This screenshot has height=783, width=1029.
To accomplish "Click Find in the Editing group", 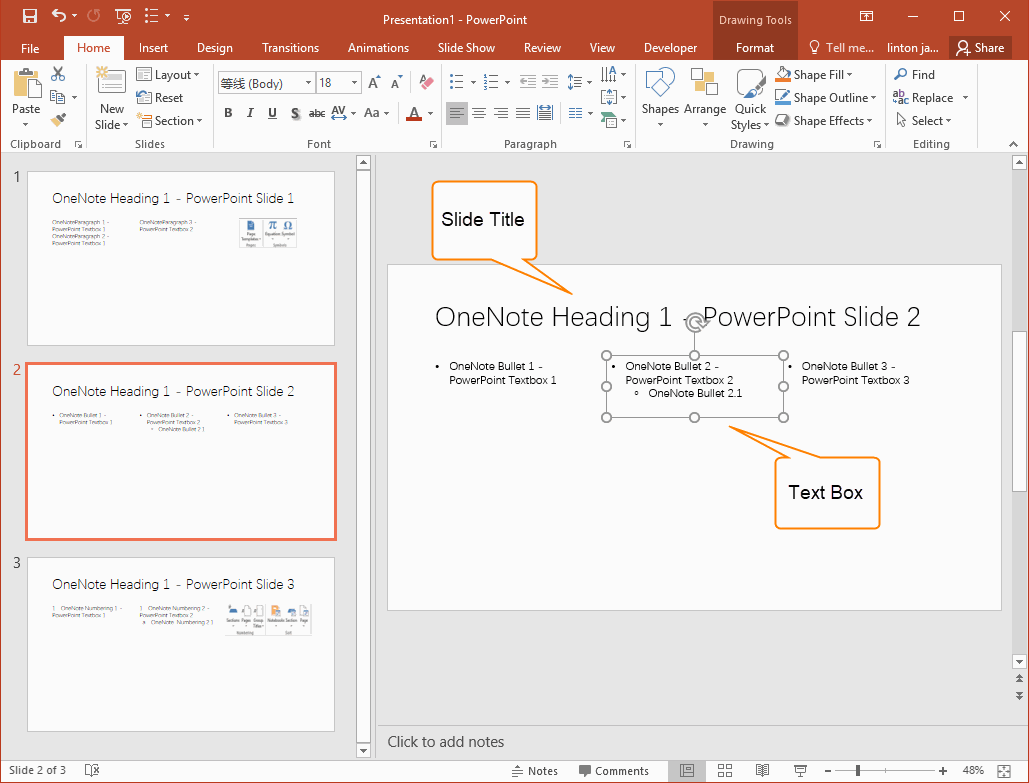I will pos(914,75).
